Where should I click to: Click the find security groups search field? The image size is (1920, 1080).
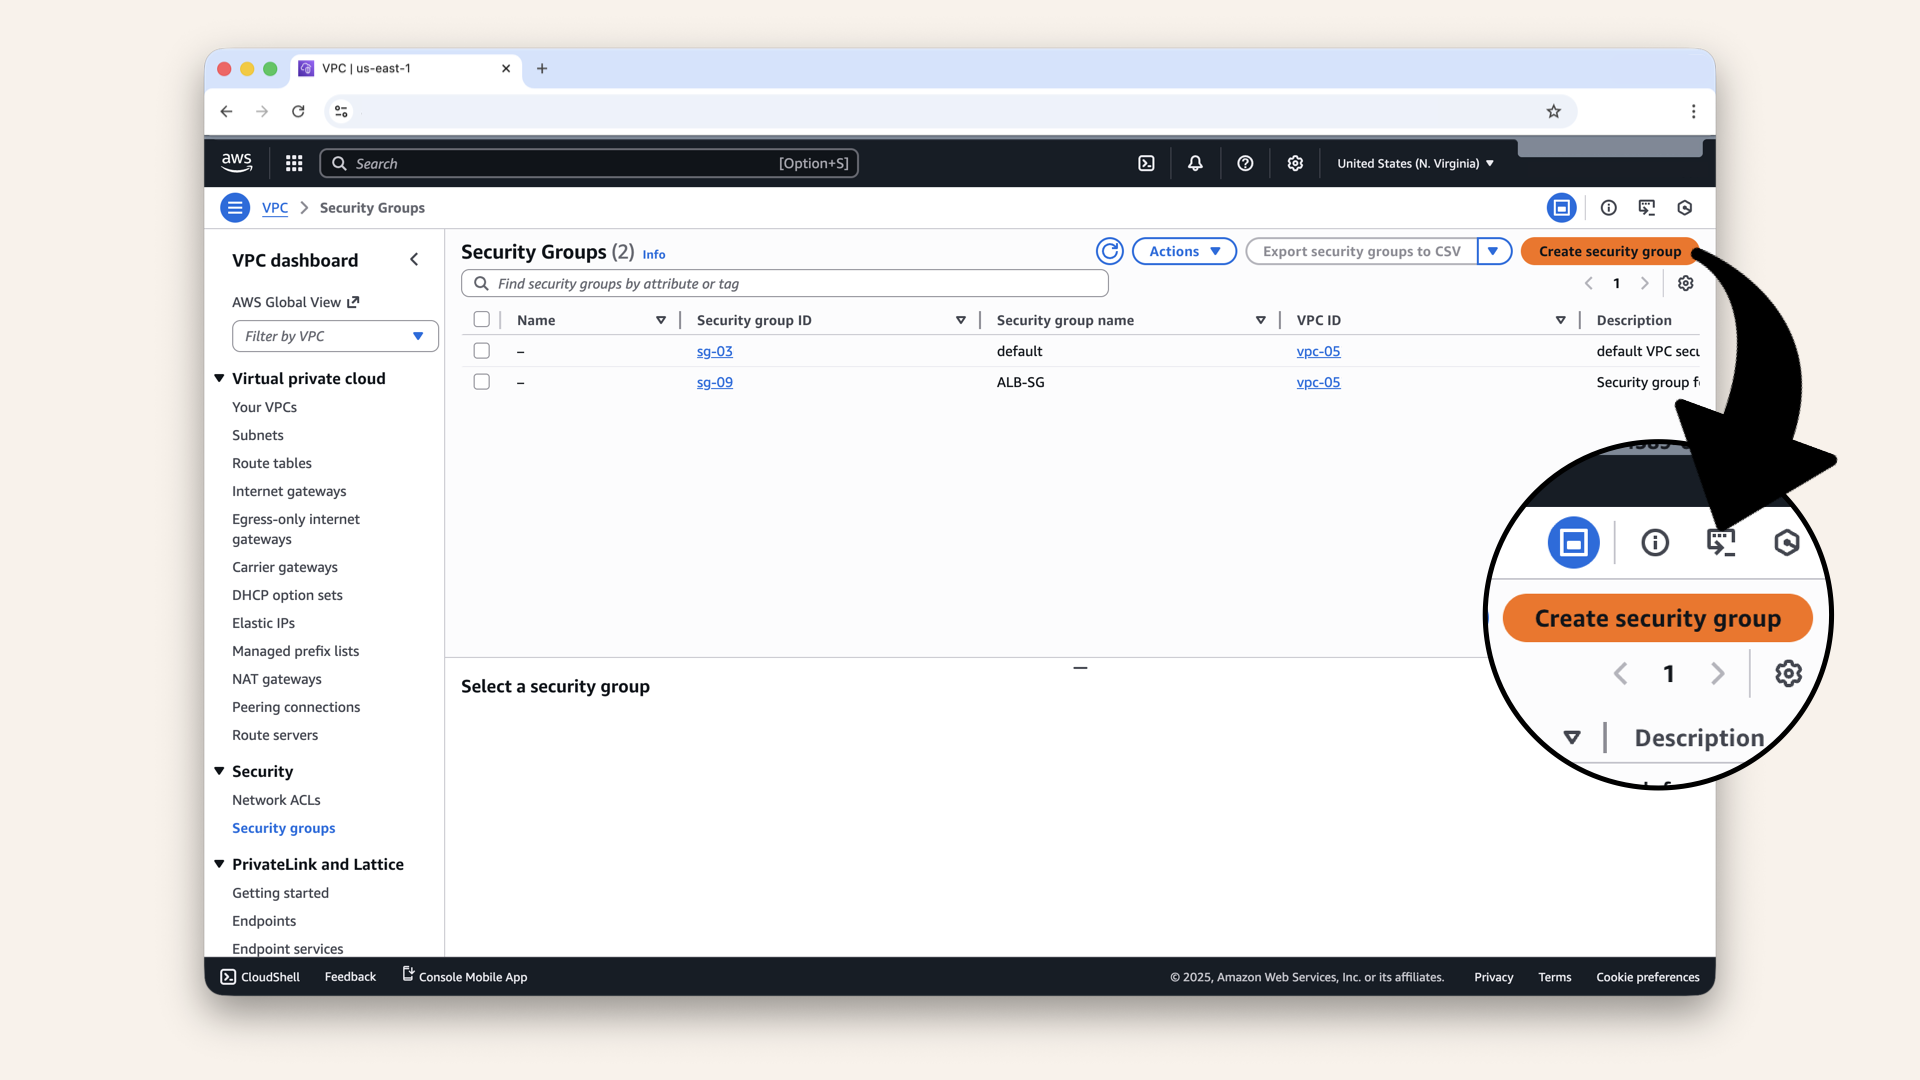point(784,283)
